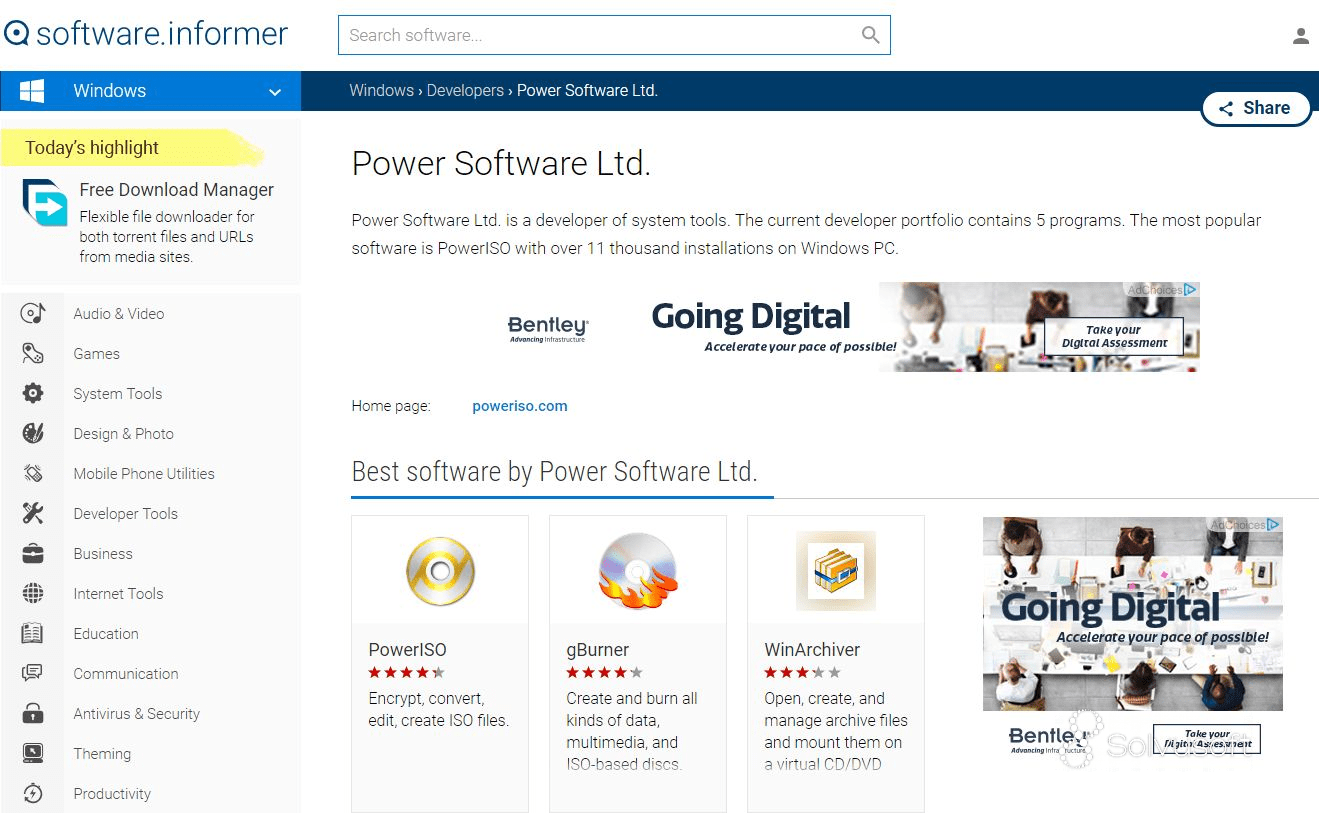The width and height of the screenshot is (1319, 813).
Task: Select the Games category
Action: pyautogui.click(x=96, y=354)
